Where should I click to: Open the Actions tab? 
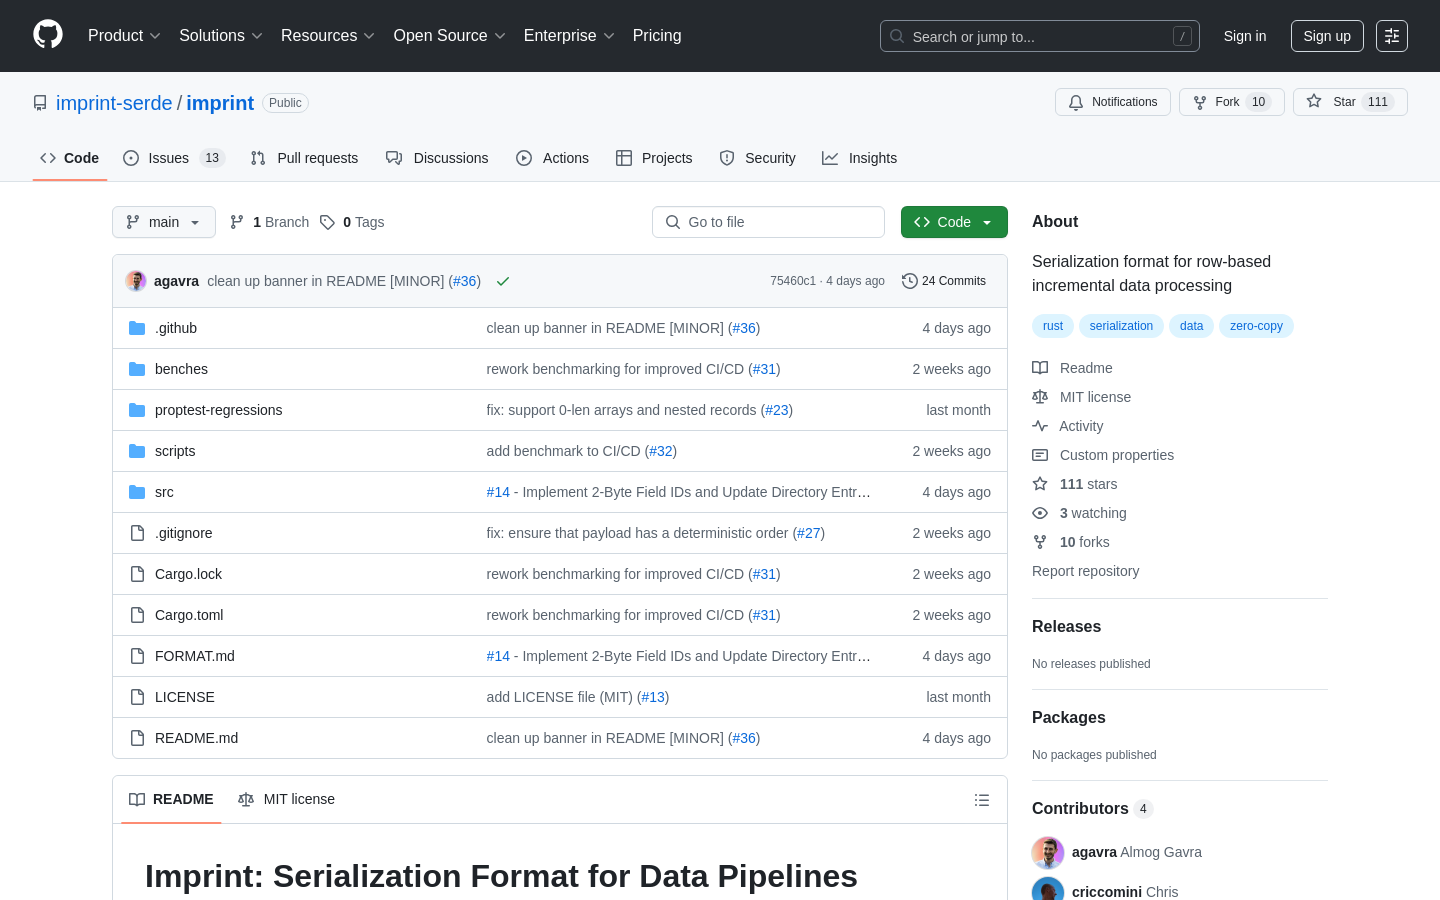point(552,158)
